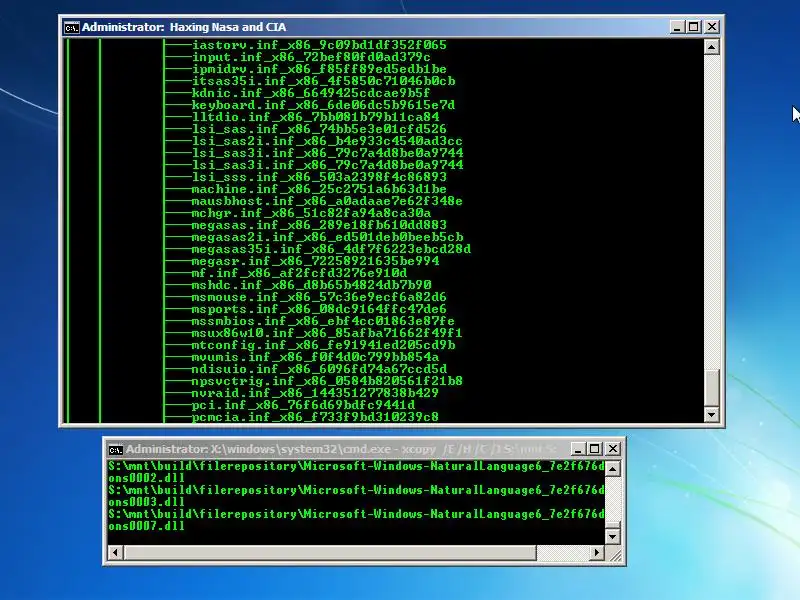Select line lsi_sss.inf_x86_503a2398f4c86893
Image resolution: width=800 pixels, height=600 pixels.
click(319, 177)
